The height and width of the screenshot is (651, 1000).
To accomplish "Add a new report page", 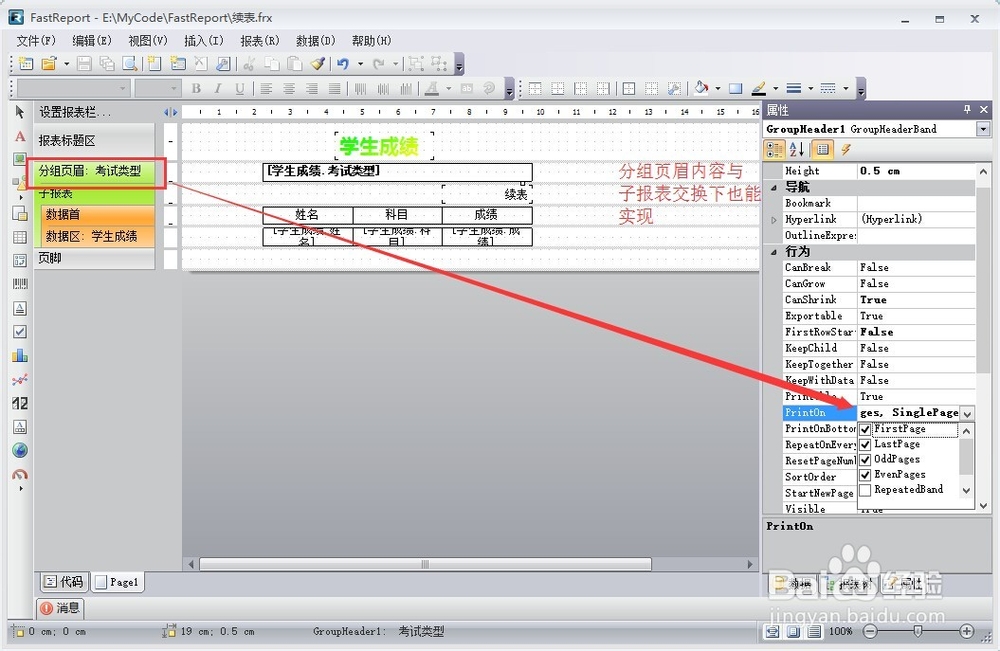I will pos(154,63).
